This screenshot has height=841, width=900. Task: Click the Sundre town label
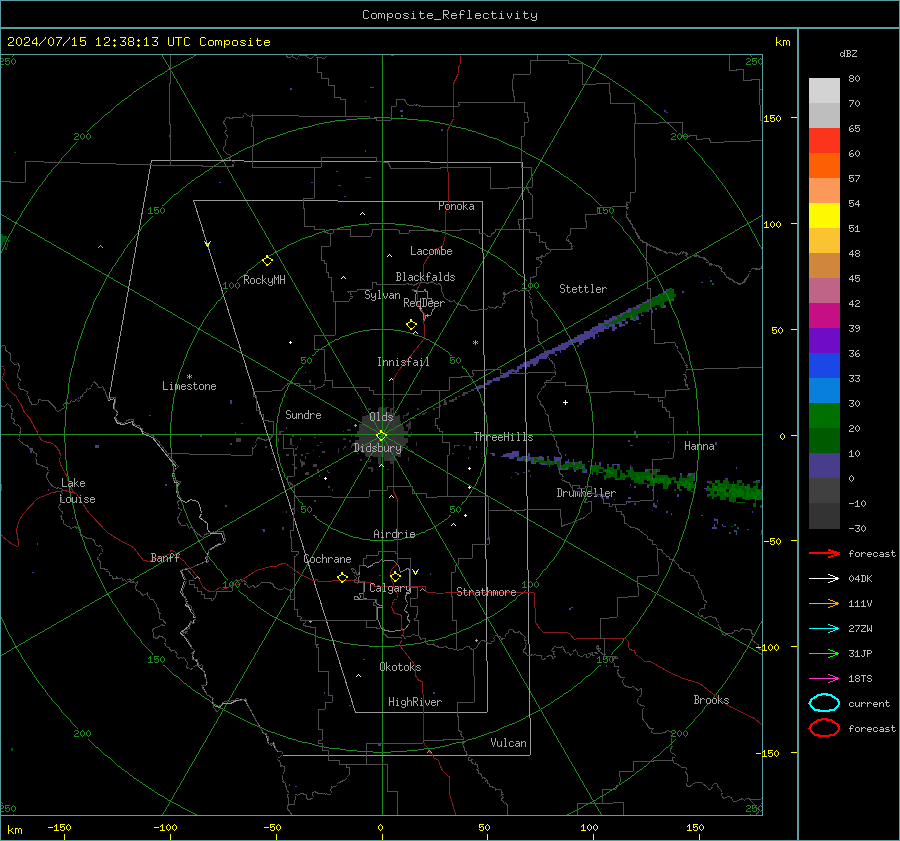[x=303, y=415]
